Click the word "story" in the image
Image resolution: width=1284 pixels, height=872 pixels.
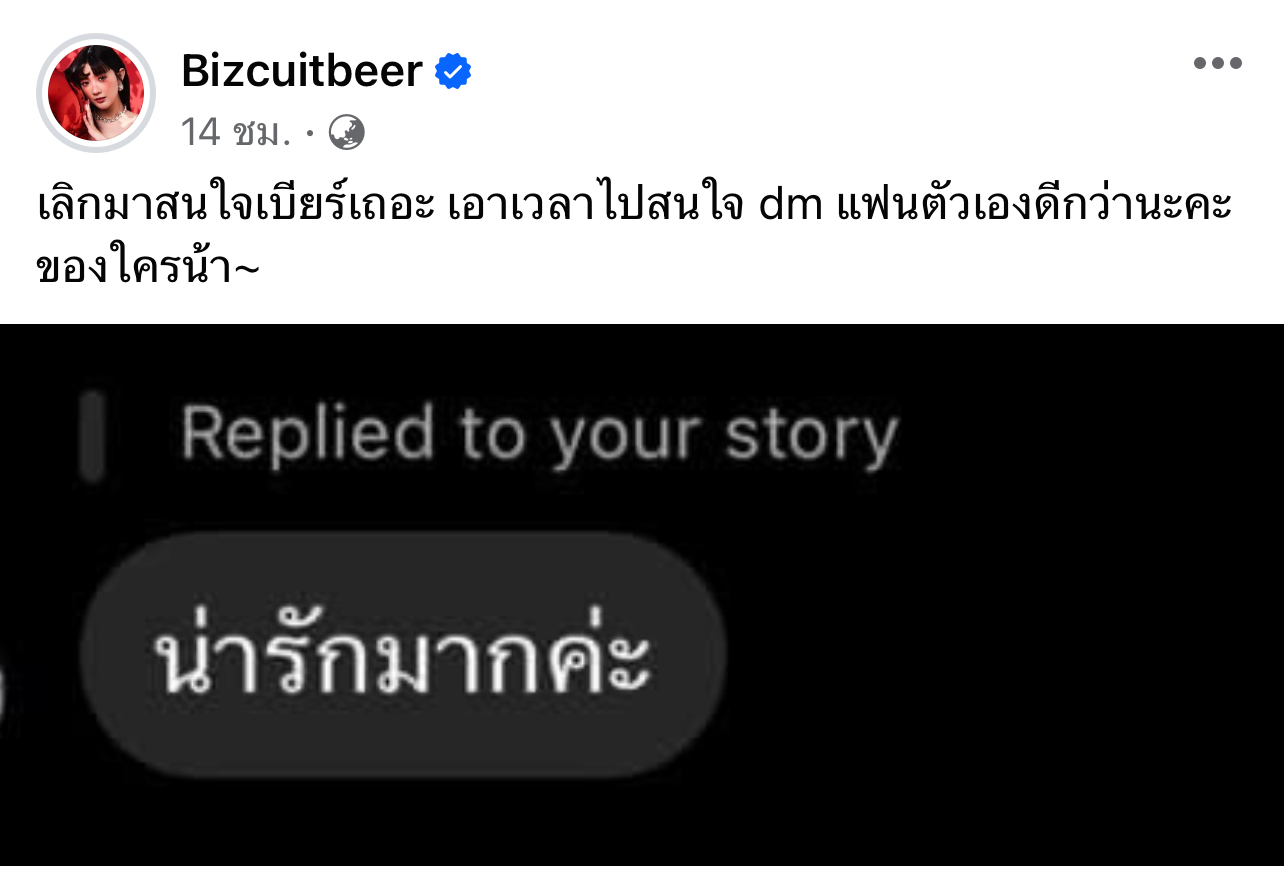coord(811,438)
